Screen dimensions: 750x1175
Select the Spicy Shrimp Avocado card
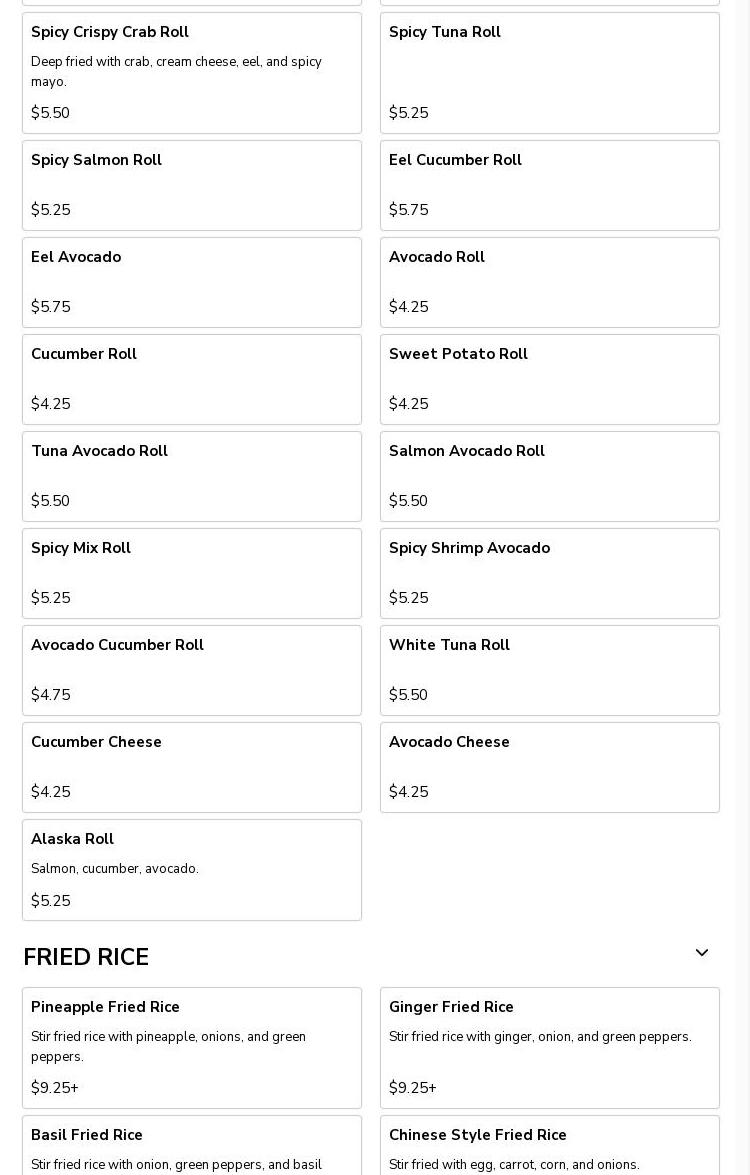(x=550, y=573)
